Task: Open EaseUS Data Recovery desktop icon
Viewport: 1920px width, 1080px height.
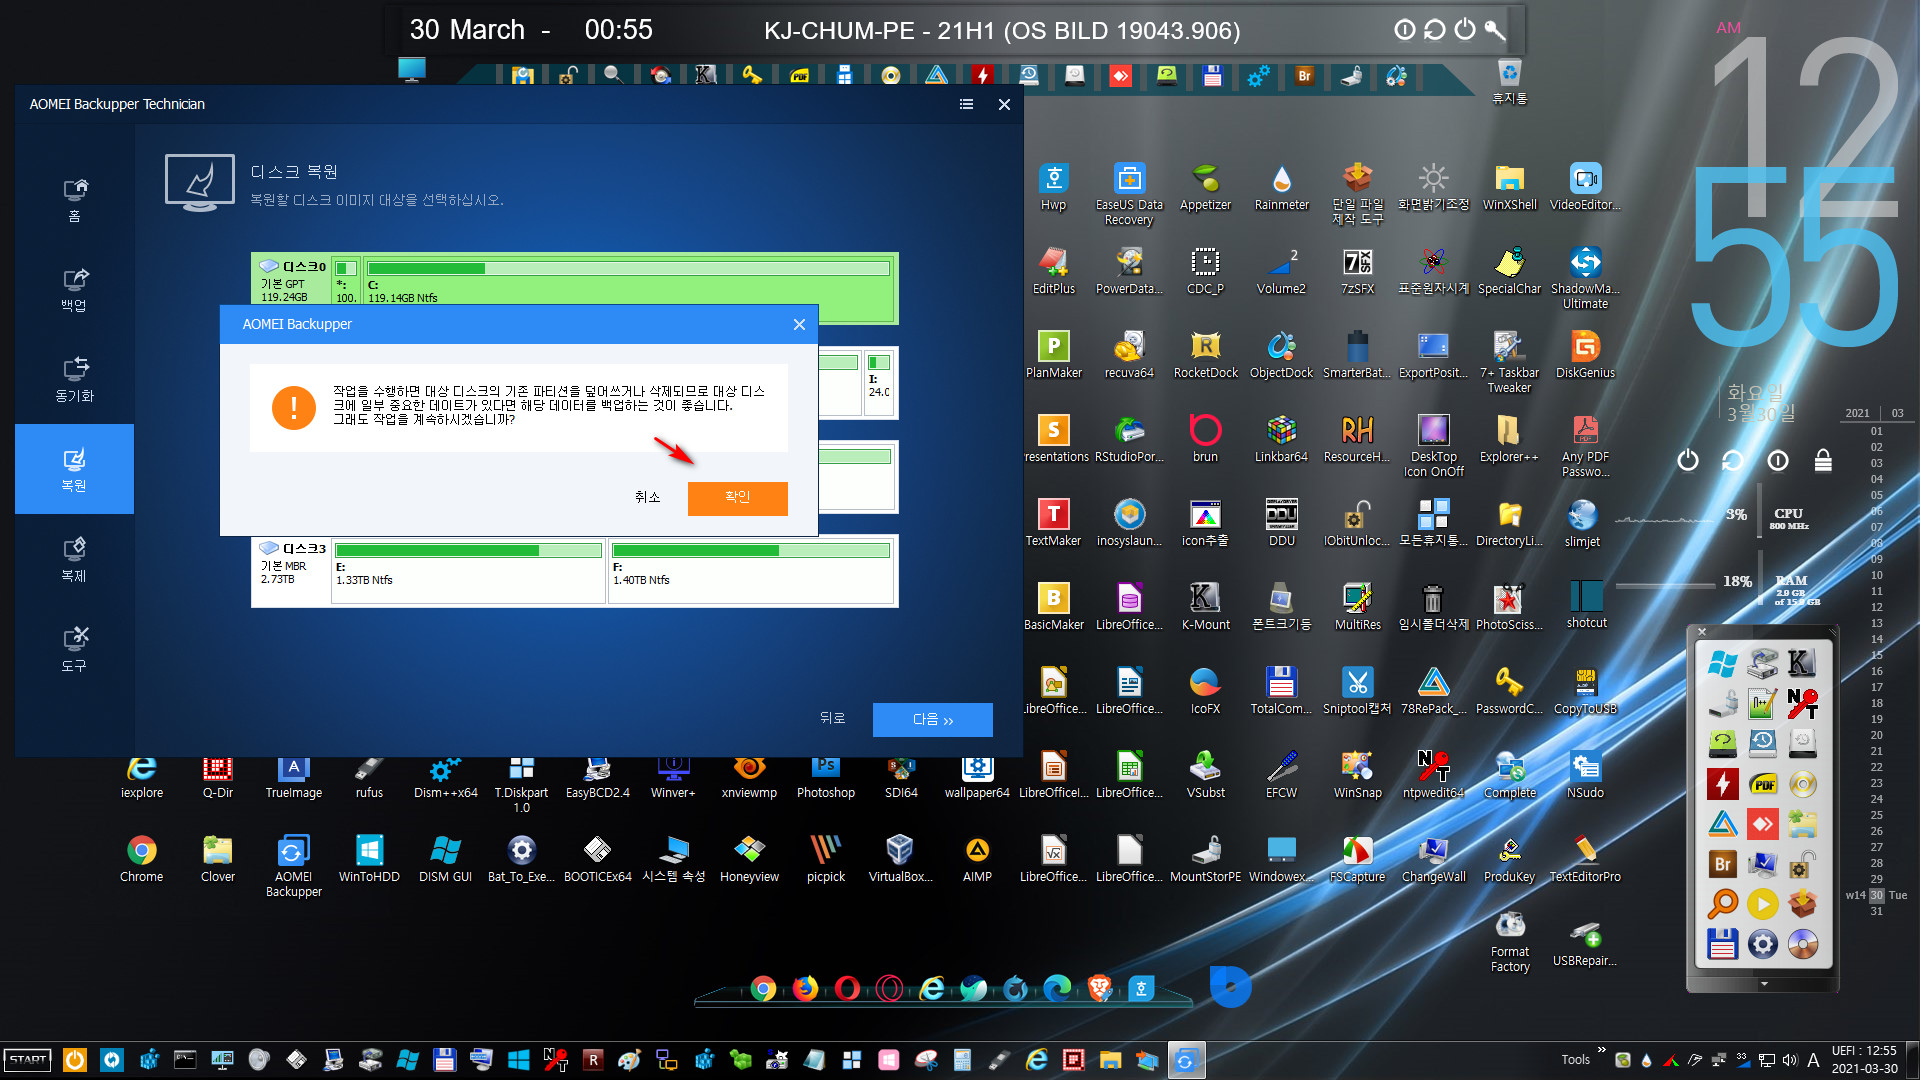Action: (1129, 194)
